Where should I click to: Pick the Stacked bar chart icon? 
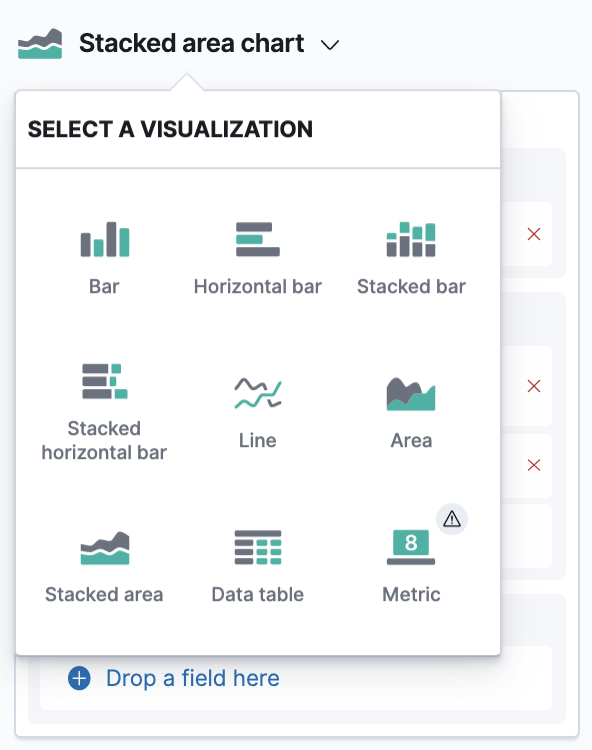tap(411, 239)
